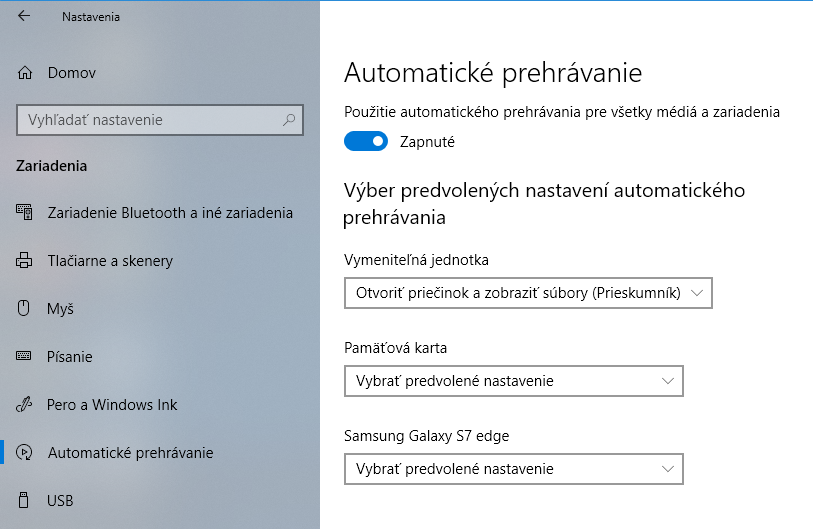
Task: Select Pero a Windows Ink settings
Action: 112,405
